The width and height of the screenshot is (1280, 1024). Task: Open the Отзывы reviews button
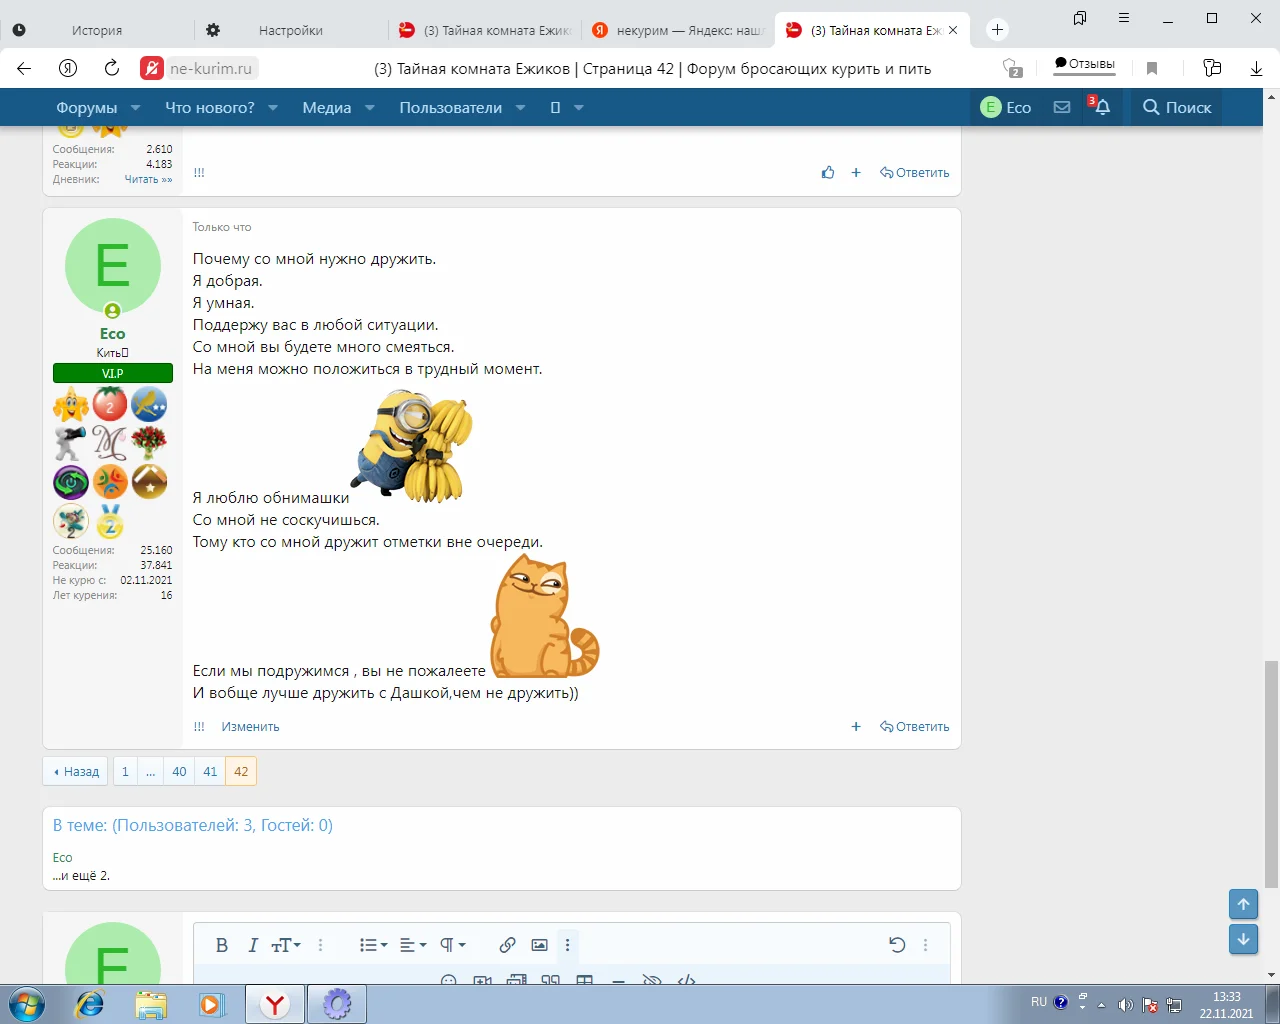pyautogui.click(x=1085, y=64)
